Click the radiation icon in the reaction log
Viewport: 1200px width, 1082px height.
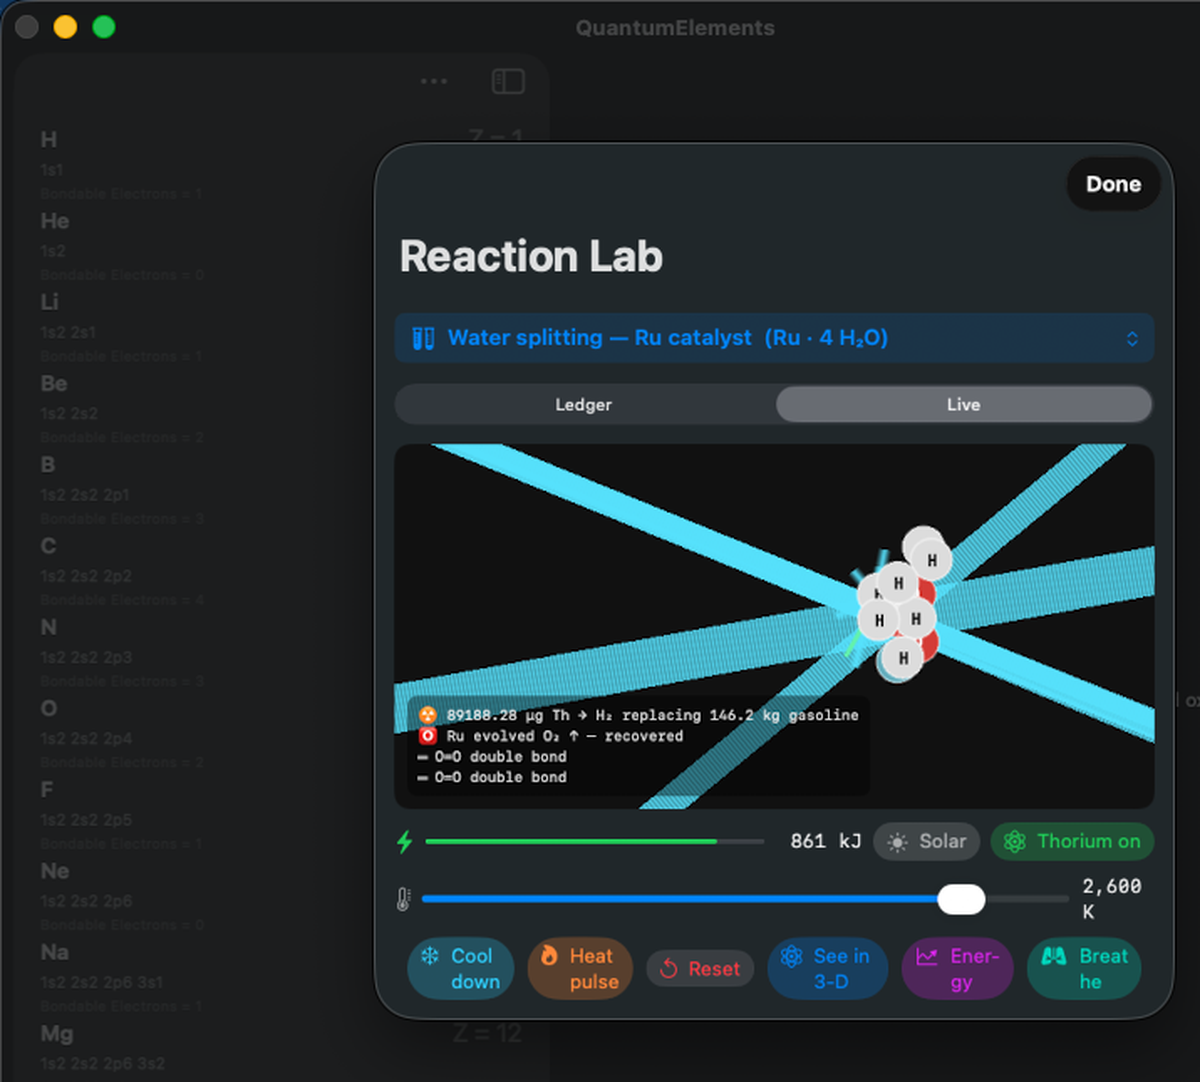click(x=428, y=715)
